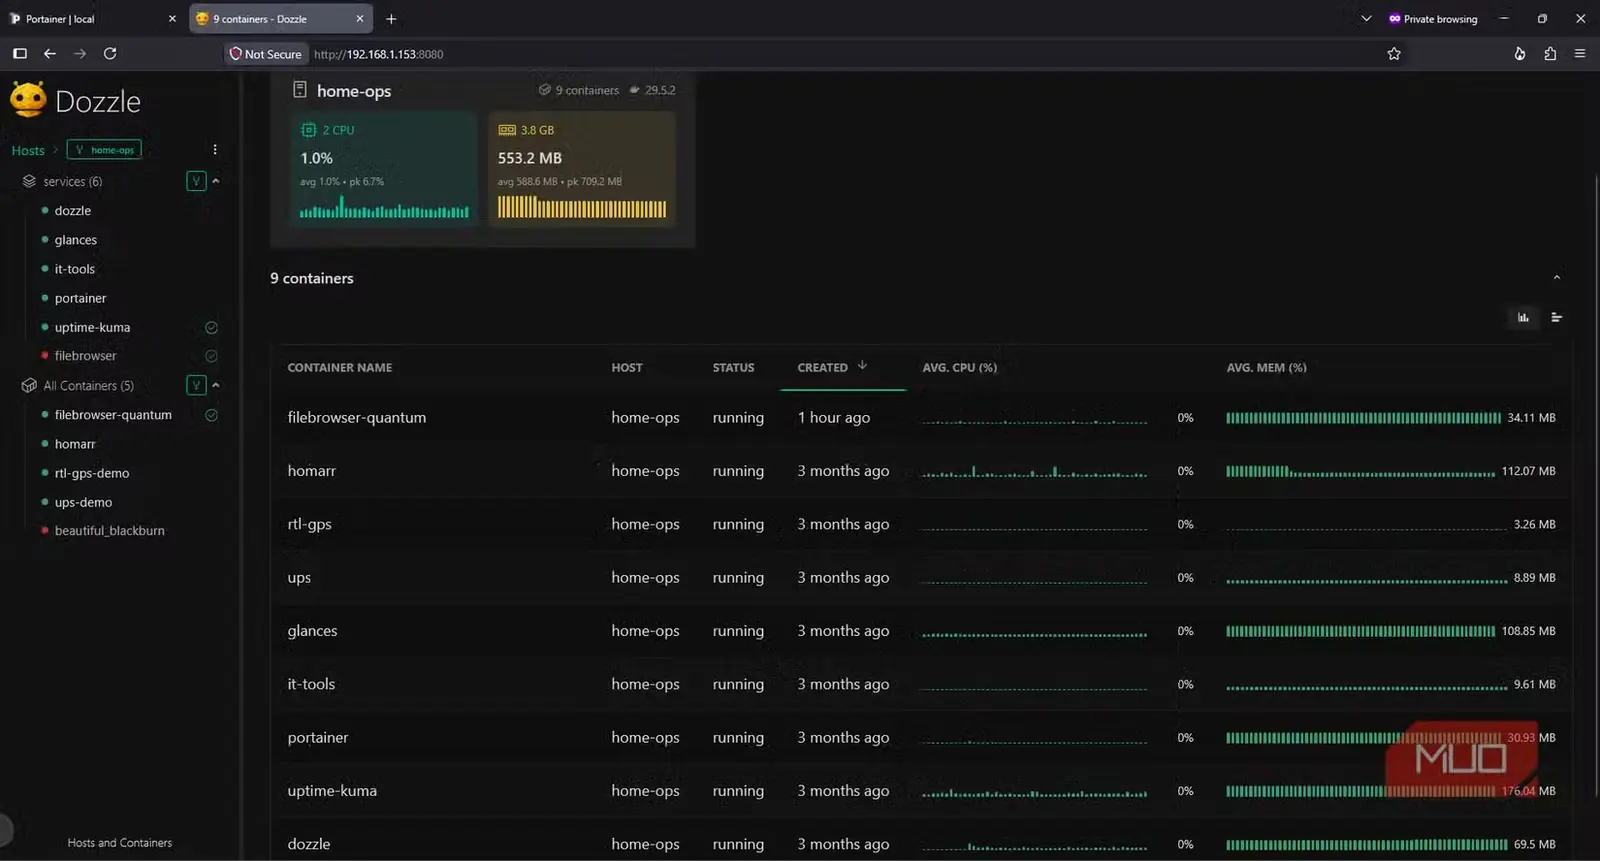Collapse the services group chevron
Image resolution: width=1600 pixels, height=861 pixels.
pos(216,181)
